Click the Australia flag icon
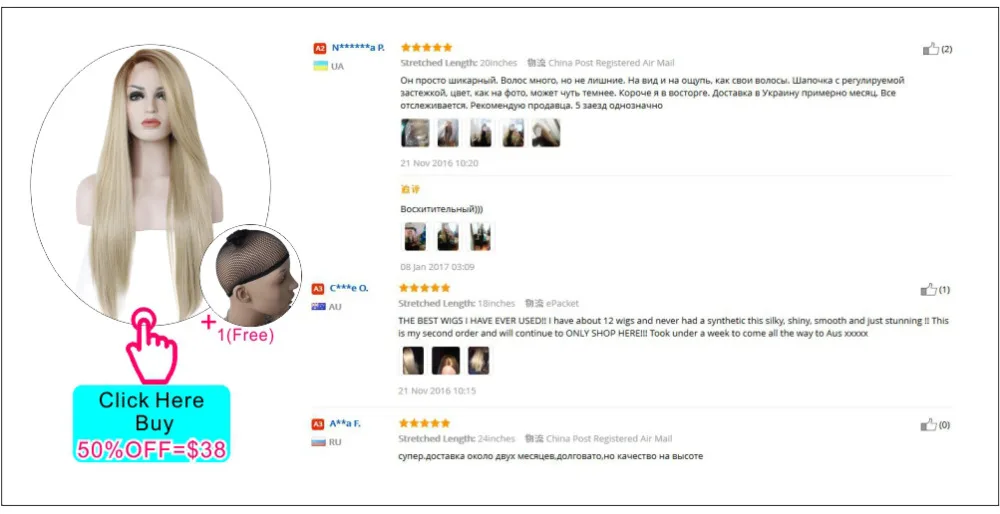The image size is (1000, 514). 318,307
